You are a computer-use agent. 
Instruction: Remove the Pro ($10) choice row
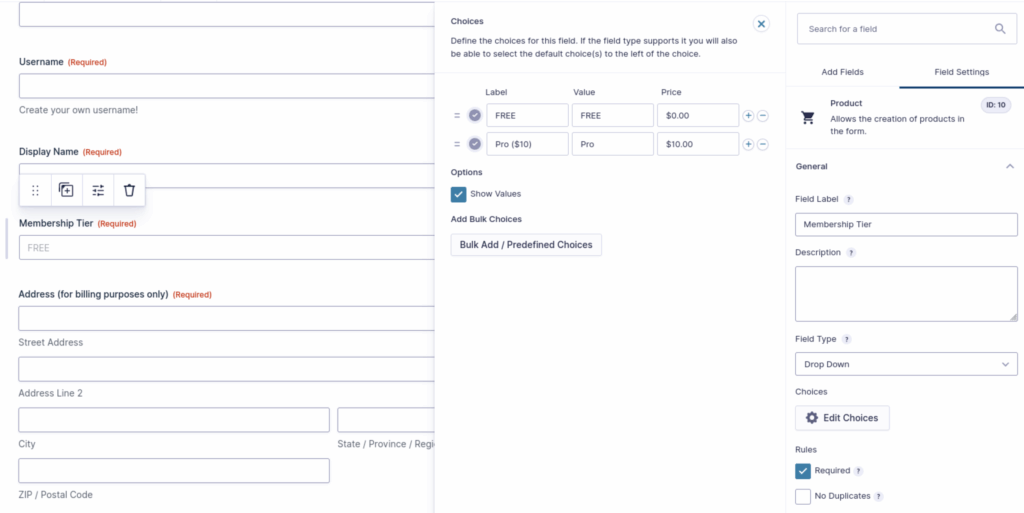(763, 144)
